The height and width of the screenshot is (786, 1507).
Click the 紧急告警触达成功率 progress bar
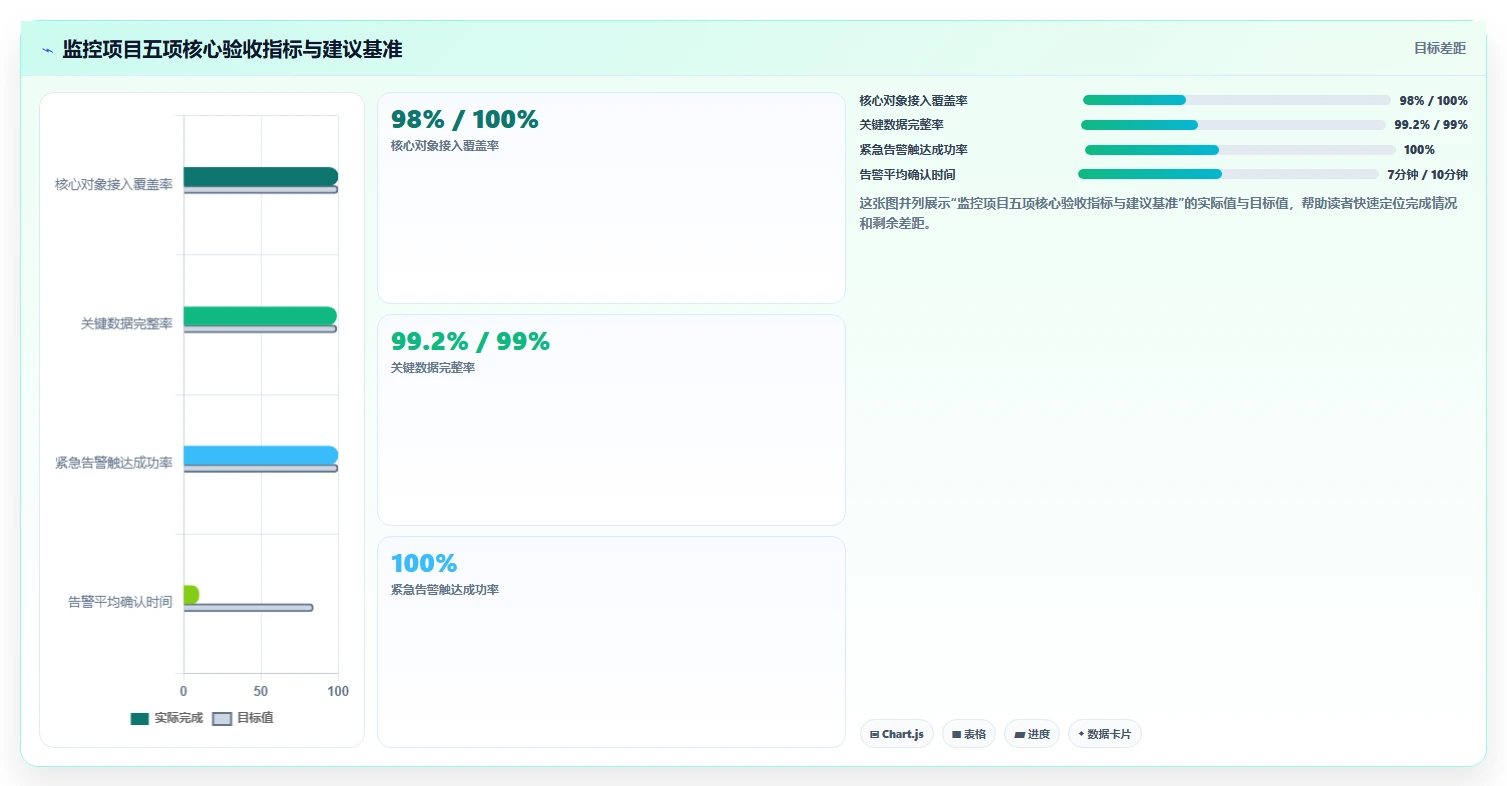pyautogui.click(x=1240, y=150)
